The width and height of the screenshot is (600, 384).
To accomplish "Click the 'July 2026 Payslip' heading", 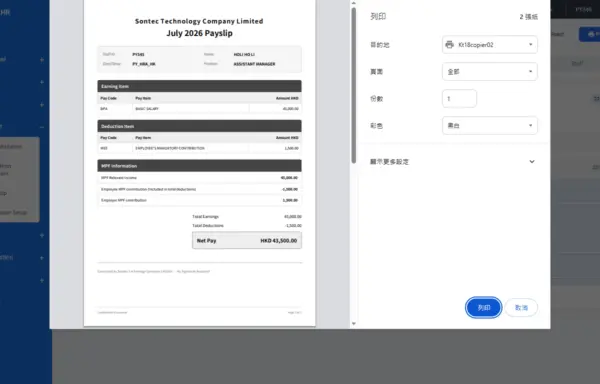I will coord(199,33).
